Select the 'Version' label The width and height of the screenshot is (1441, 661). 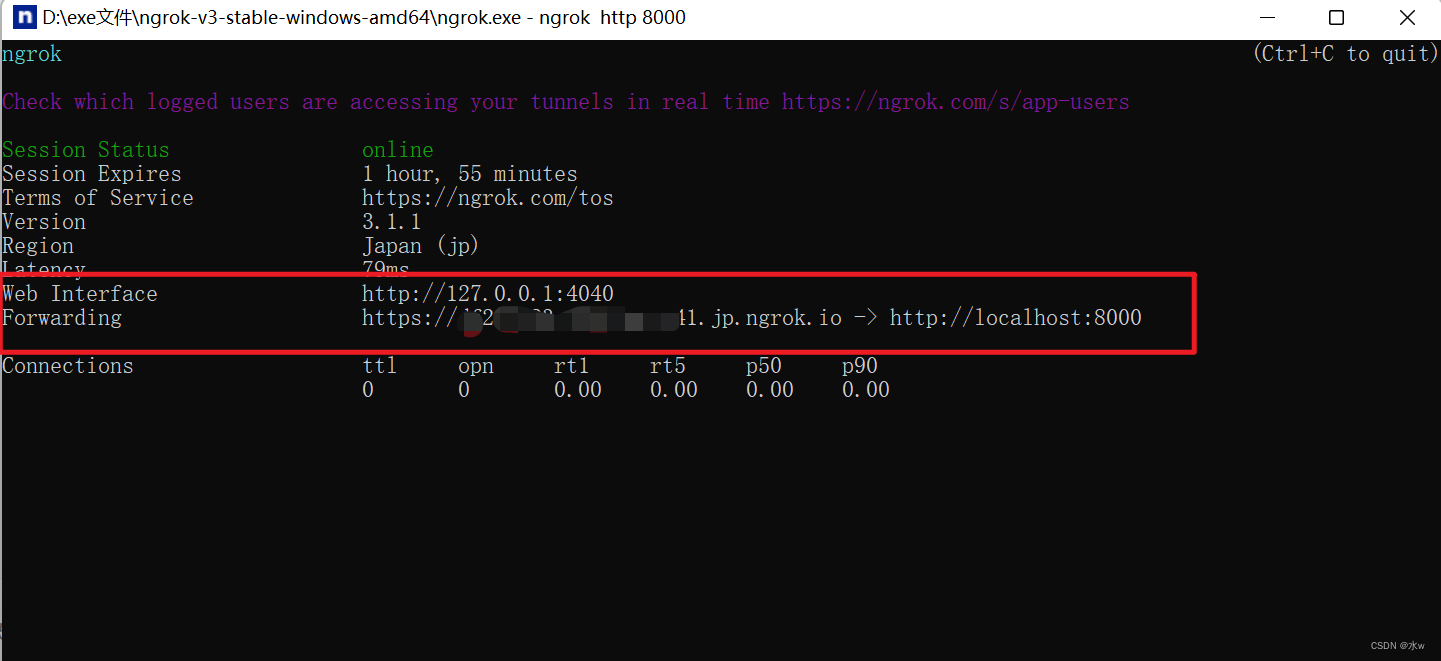pos(44,222)
